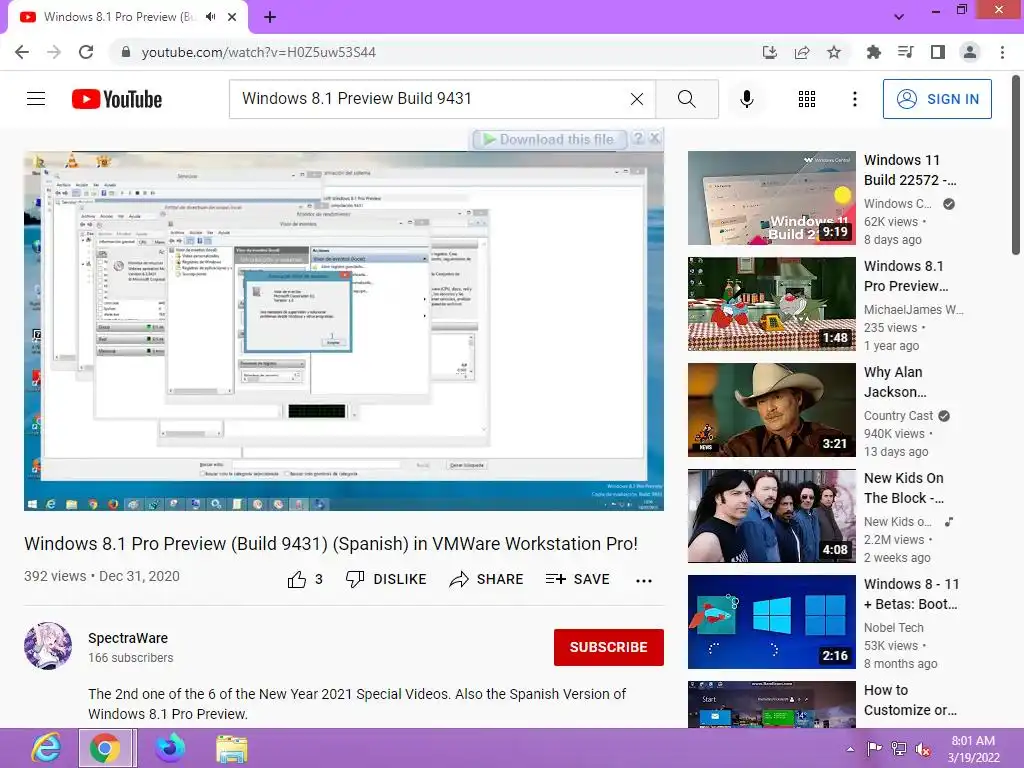Image resolution: width=1024 pixels, height=768 pixels.
Task: Open Windows 11 Build 22572 title link
Action: click(910, 170)
